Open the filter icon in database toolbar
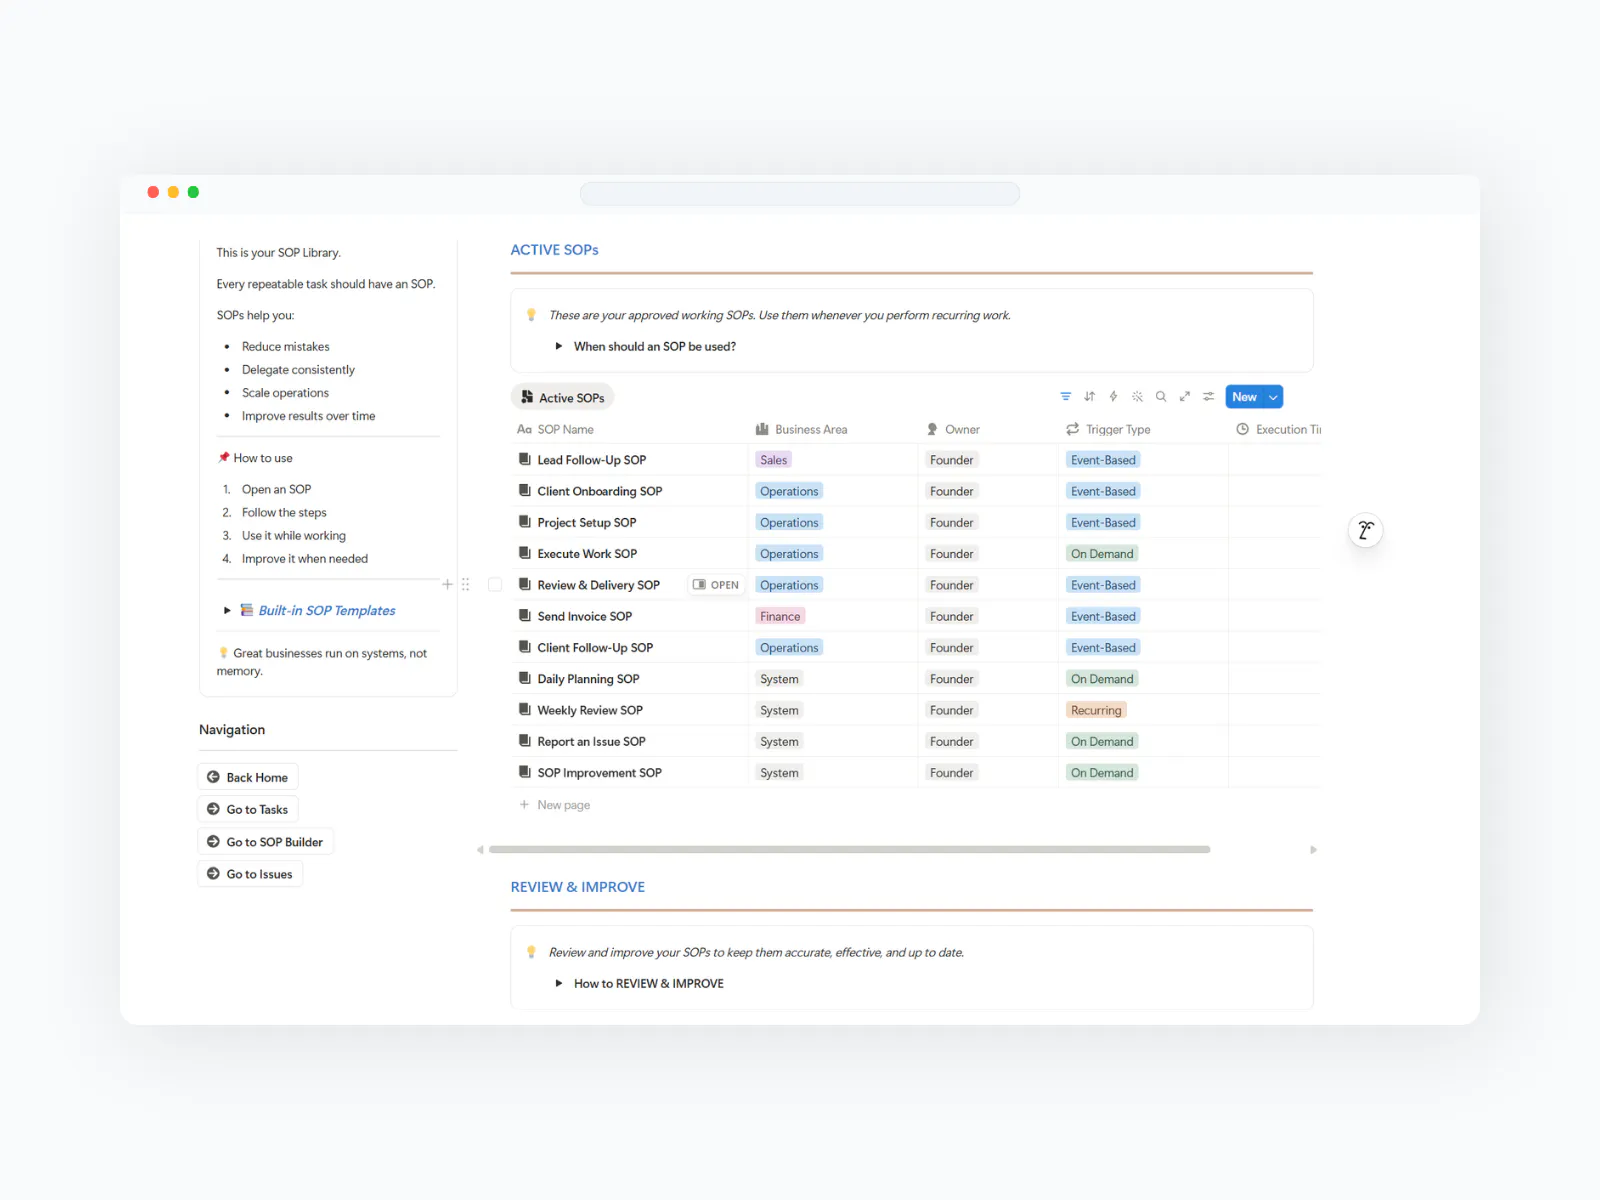 (1065, 397)
